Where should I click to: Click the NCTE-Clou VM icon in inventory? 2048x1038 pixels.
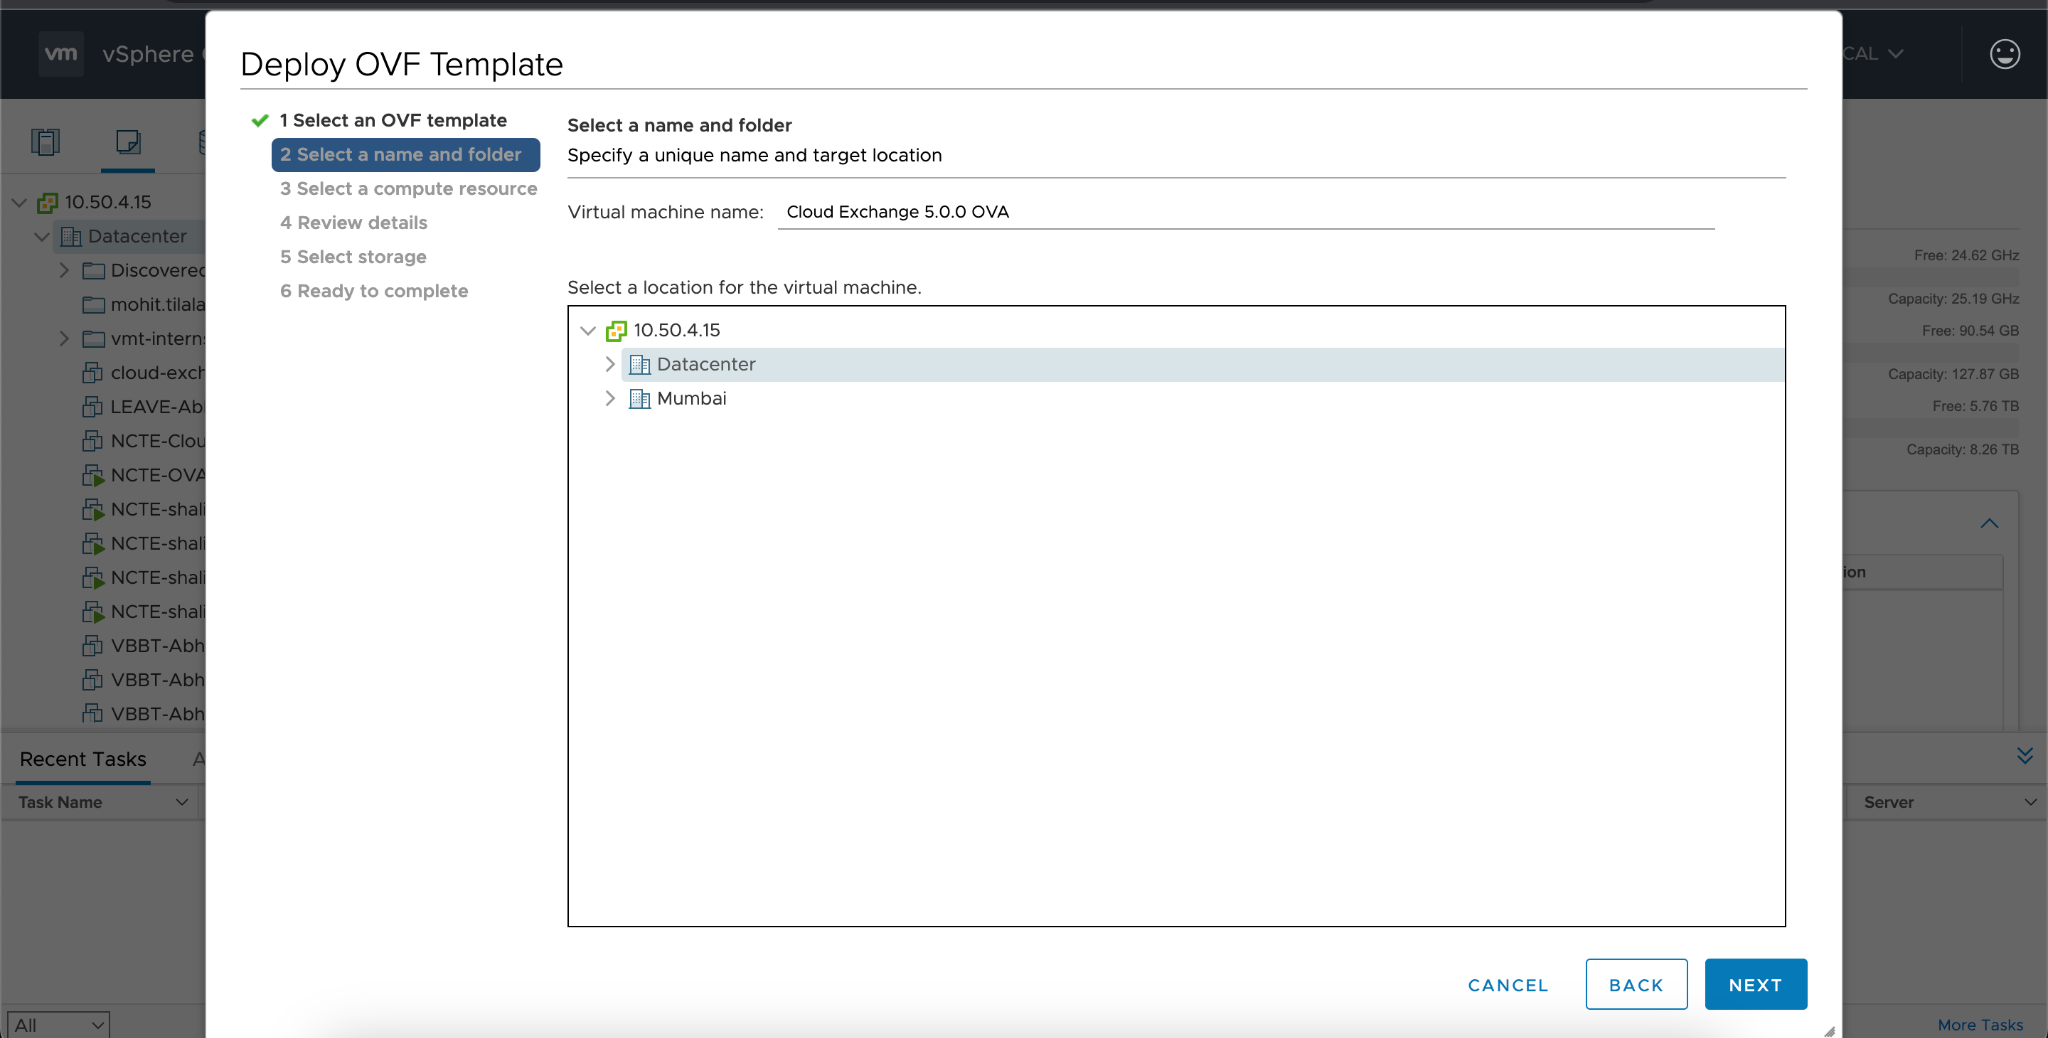pos(93,440)
